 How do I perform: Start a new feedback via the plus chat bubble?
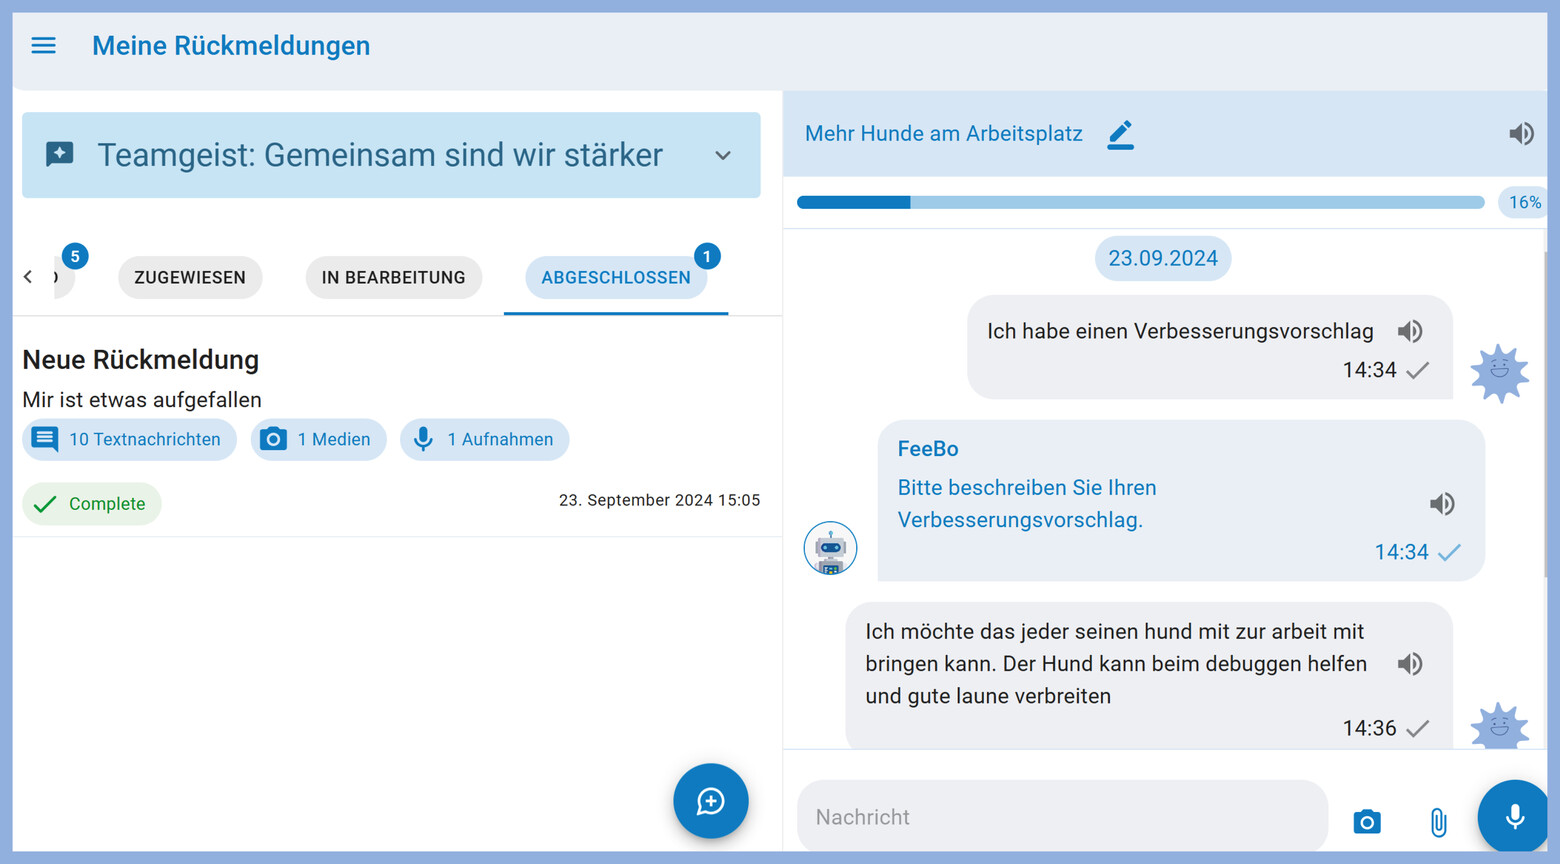click(x=710, y=801)
